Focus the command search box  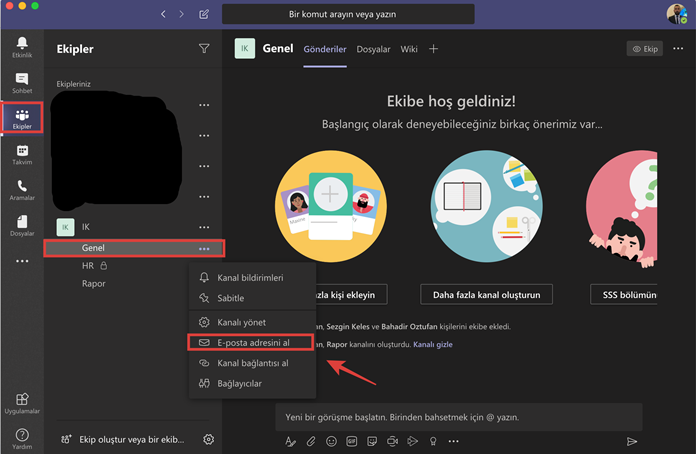[x=348, y=14]
